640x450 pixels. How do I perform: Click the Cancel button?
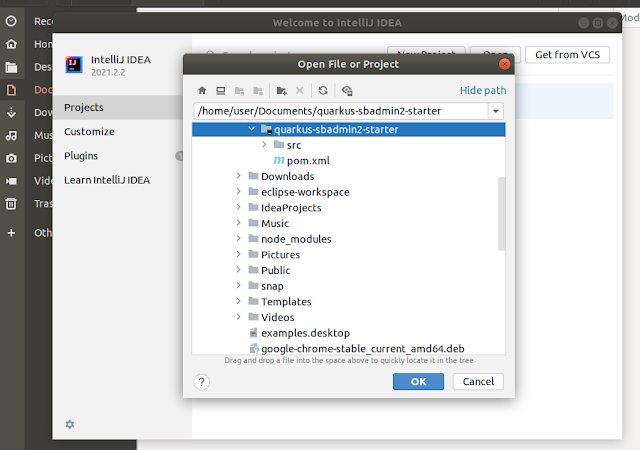478,381
